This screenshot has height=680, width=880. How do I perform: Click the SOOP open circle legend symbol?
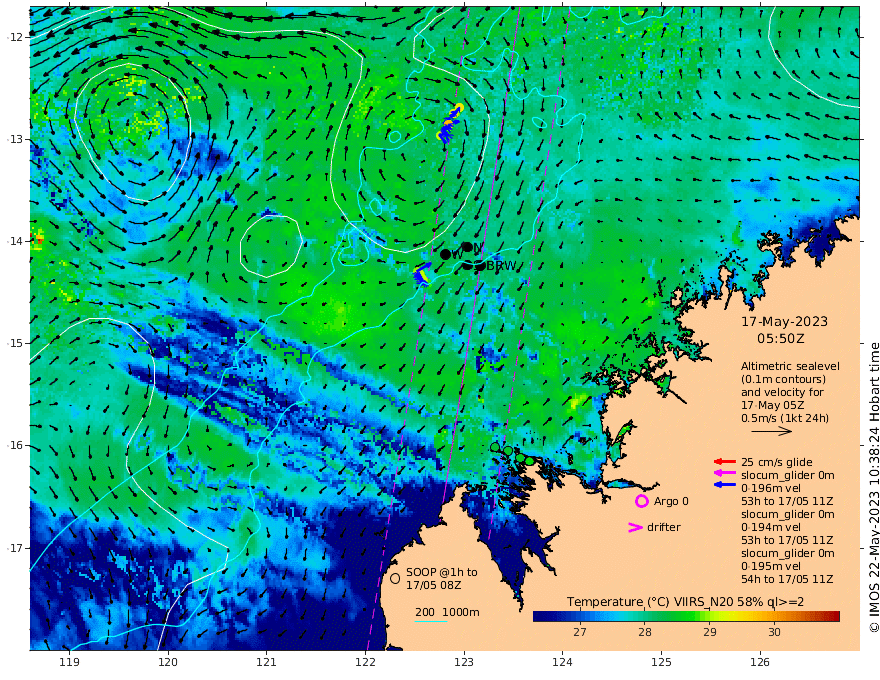[x=395, y=578]
